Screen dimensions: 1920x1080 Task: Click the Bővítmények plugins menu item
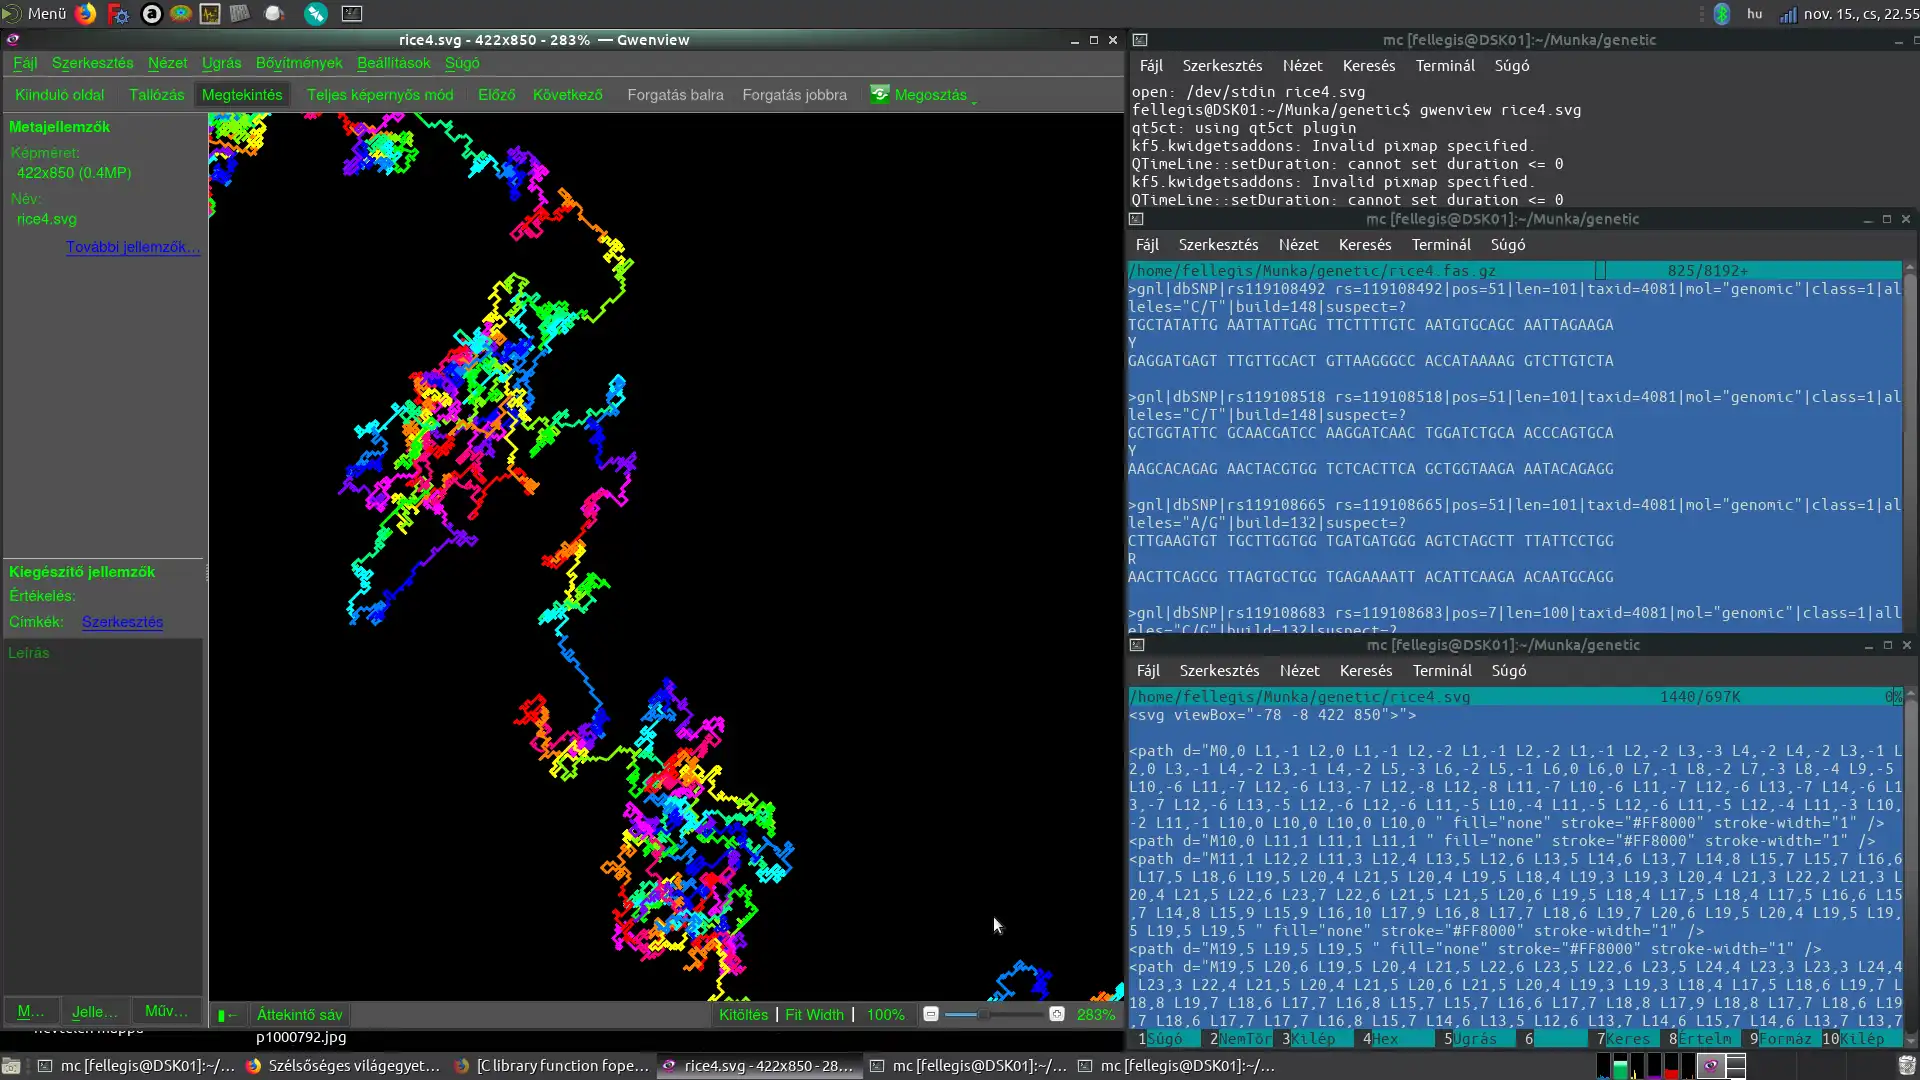[x=299, y=63]
